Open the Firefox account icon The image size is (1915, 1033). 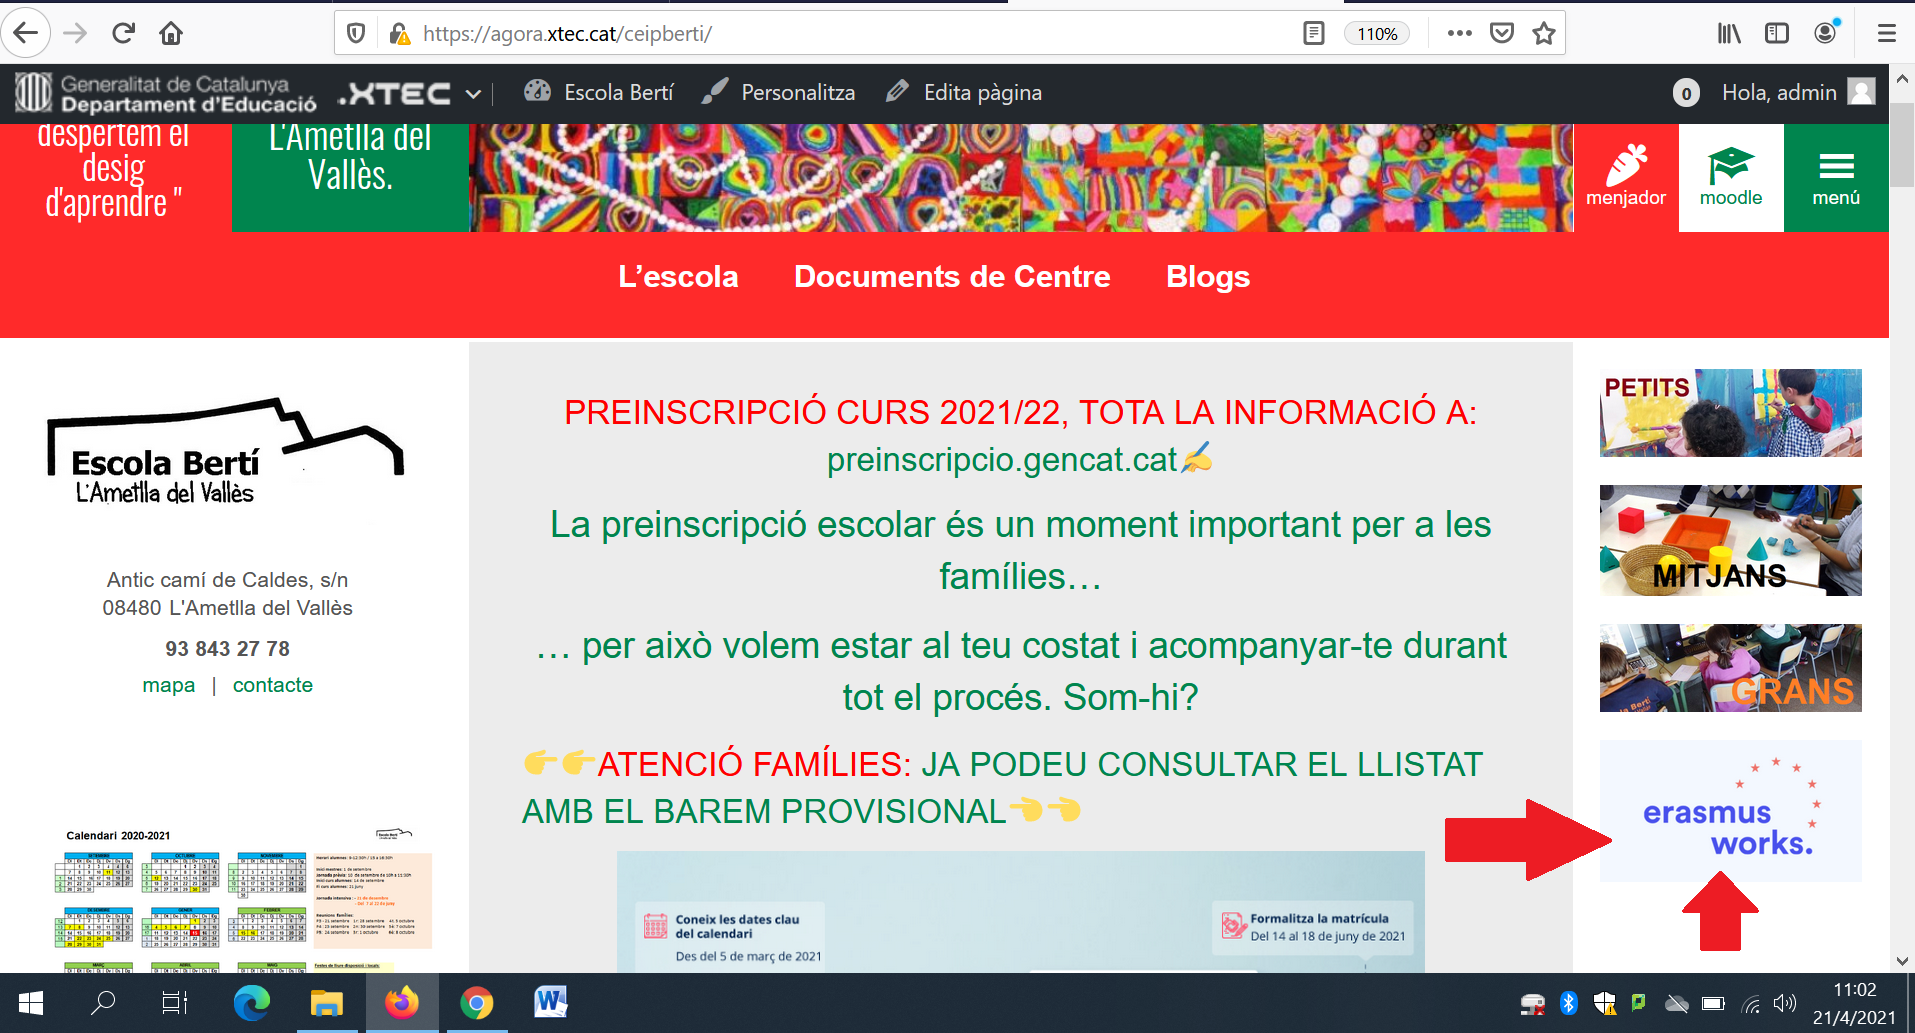point(1825,34)
